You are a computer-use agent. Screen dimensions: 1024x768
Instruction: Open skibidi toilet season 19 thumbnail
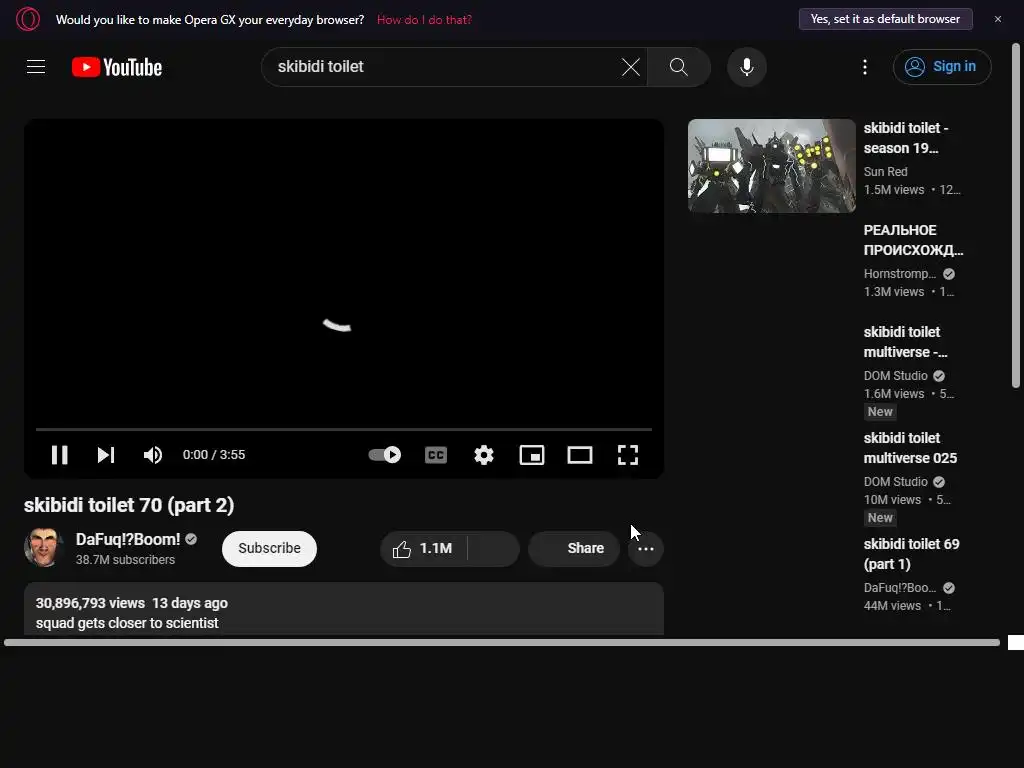771,166
